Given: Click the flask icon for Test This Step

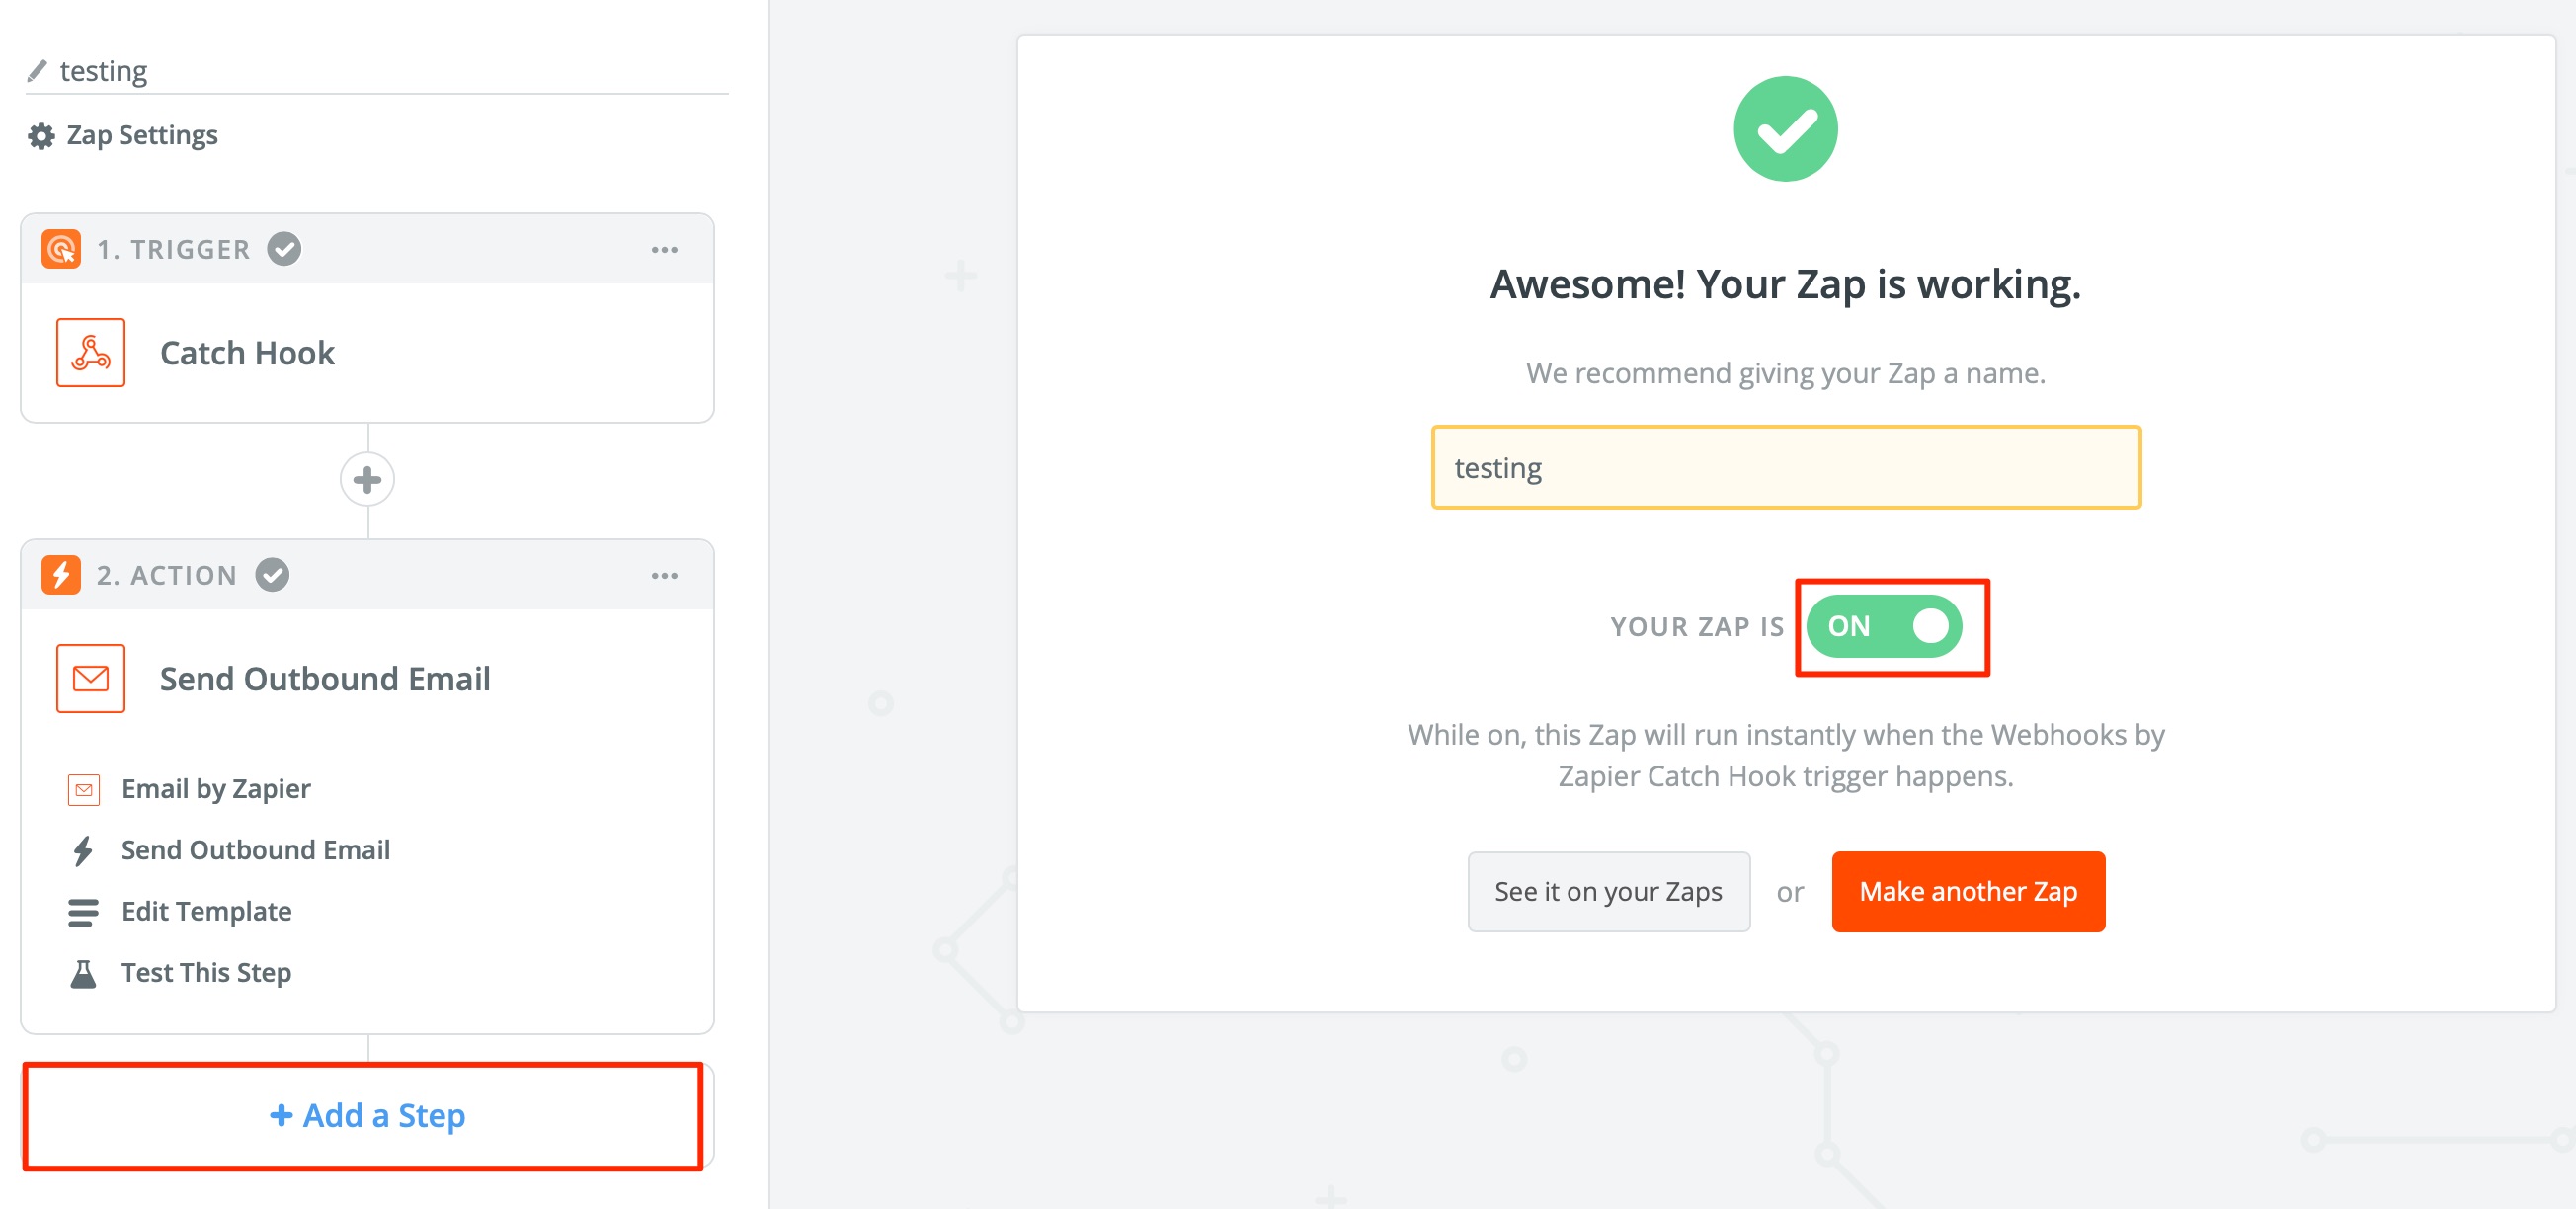Looking at the screenshot, I should [84, 973].
